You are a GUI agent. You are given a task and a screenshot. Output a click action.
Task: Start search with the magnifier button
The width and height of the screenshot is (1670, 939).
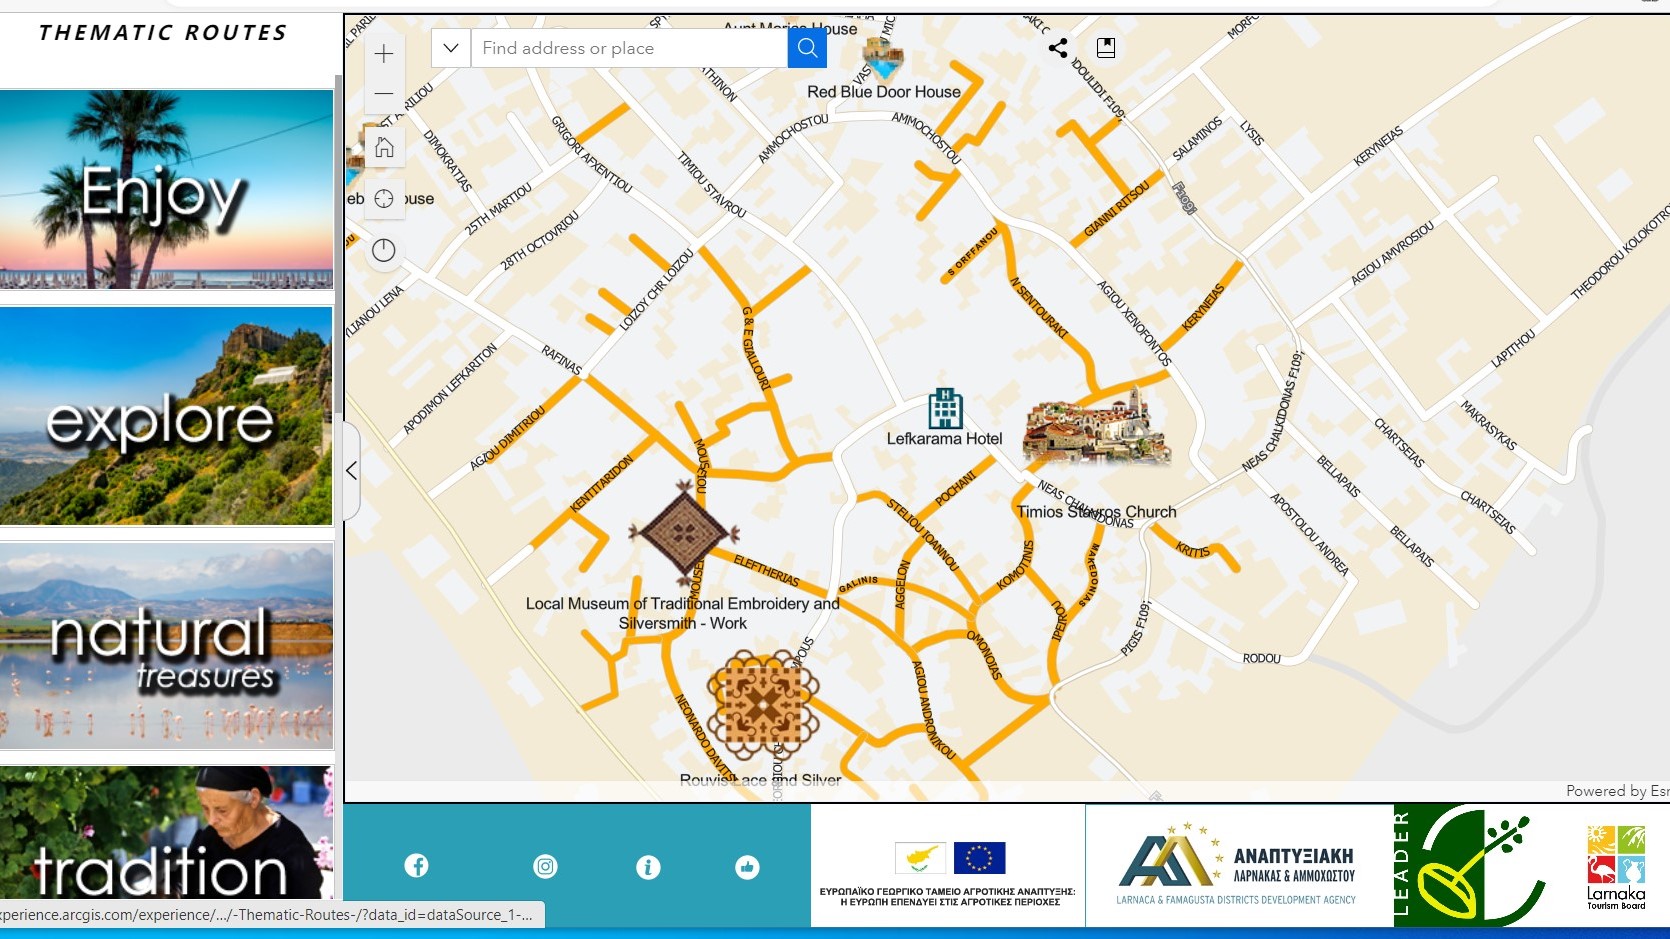[806, 47]
